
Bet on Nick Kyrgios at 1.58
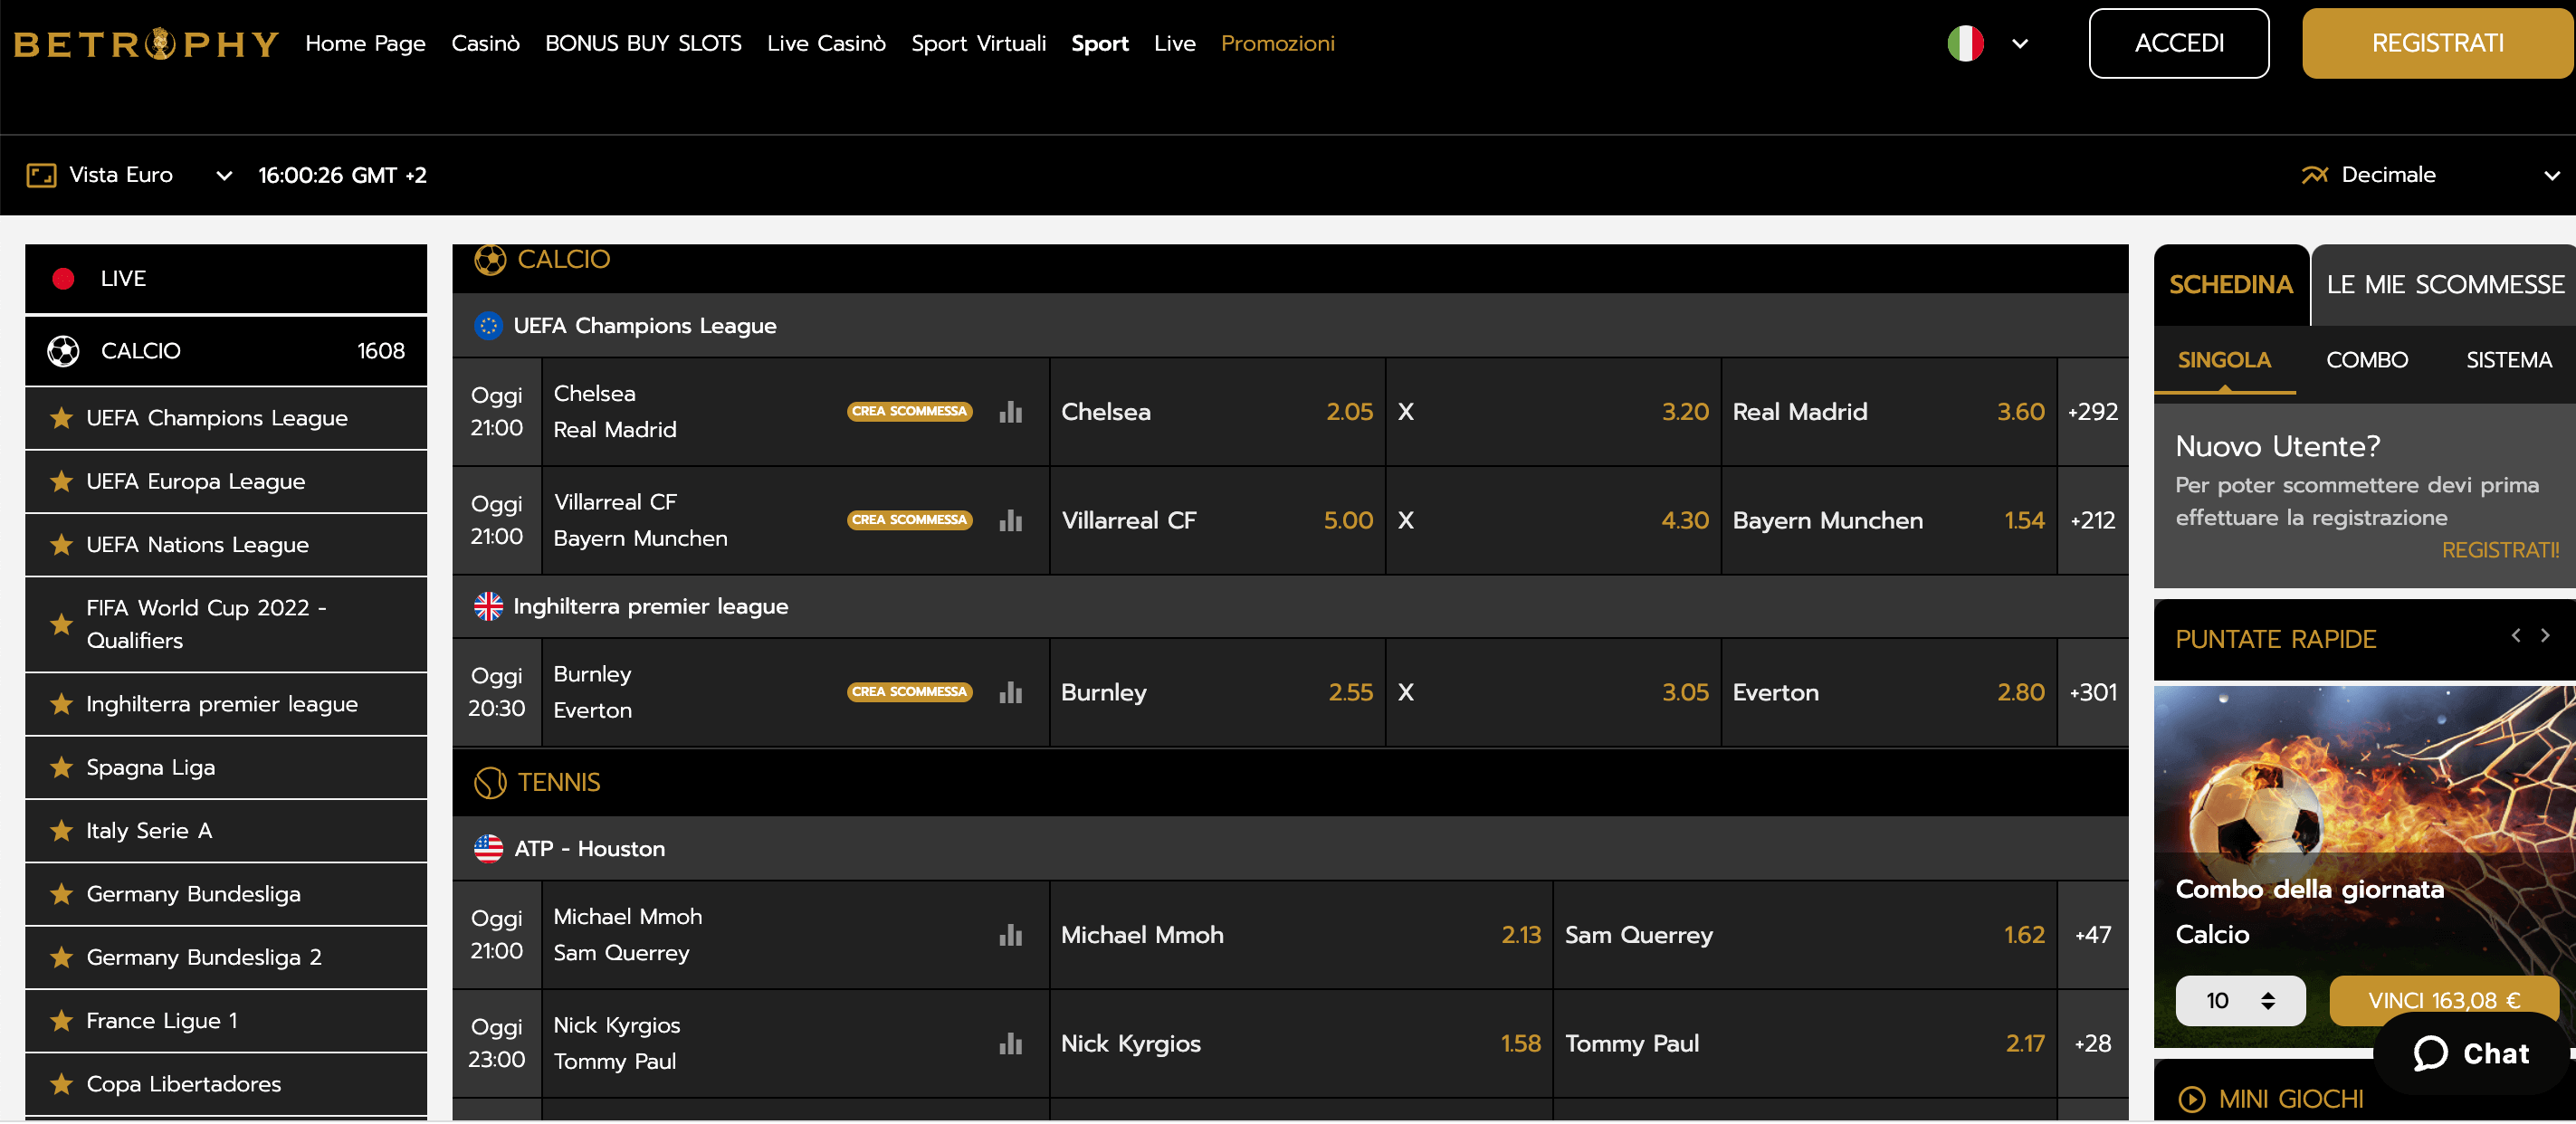pyautogui.click(x=1300, y=1044)
